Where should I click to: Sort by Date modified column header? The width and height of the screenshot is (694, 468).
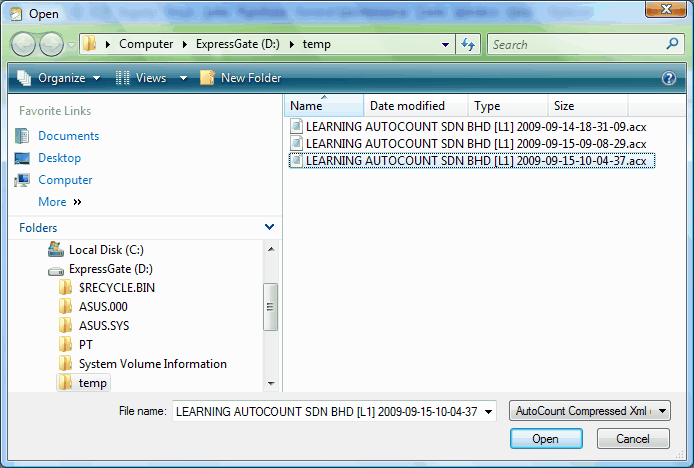pyautogui.click(x=416, y=106)
